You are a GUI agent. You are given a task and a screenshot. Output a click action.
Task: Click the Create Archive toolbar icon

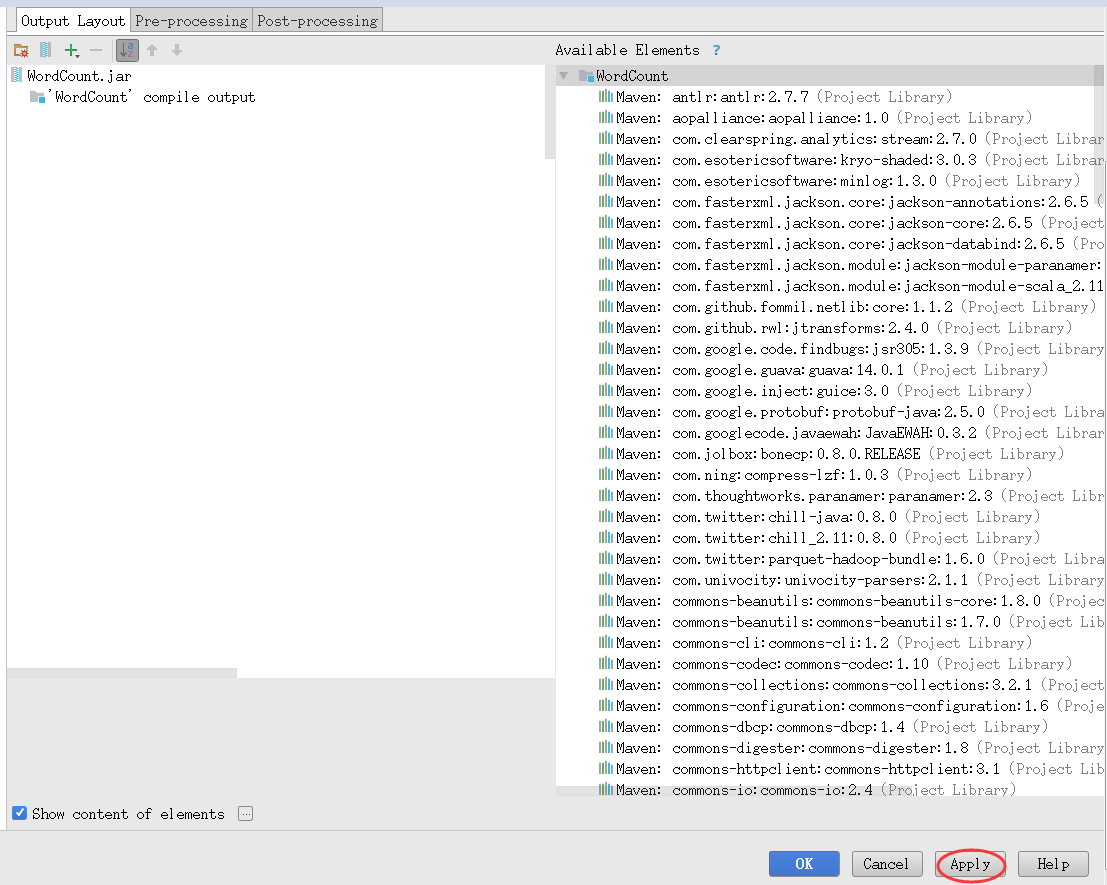point(45,50)
